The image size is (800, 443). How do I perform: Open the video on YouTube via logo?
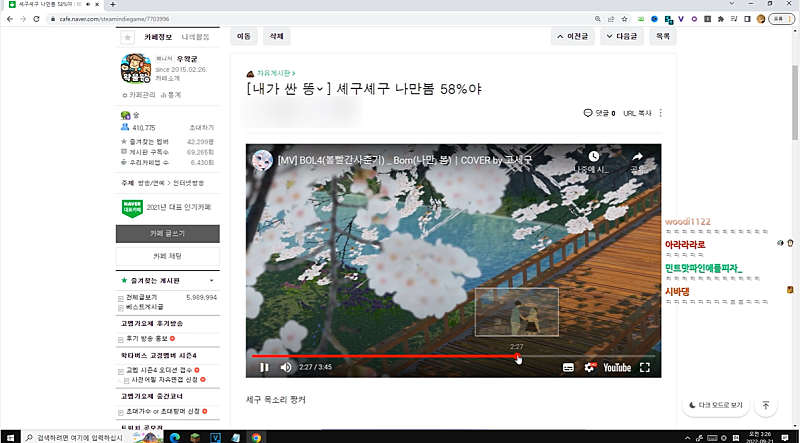(617, 367)
